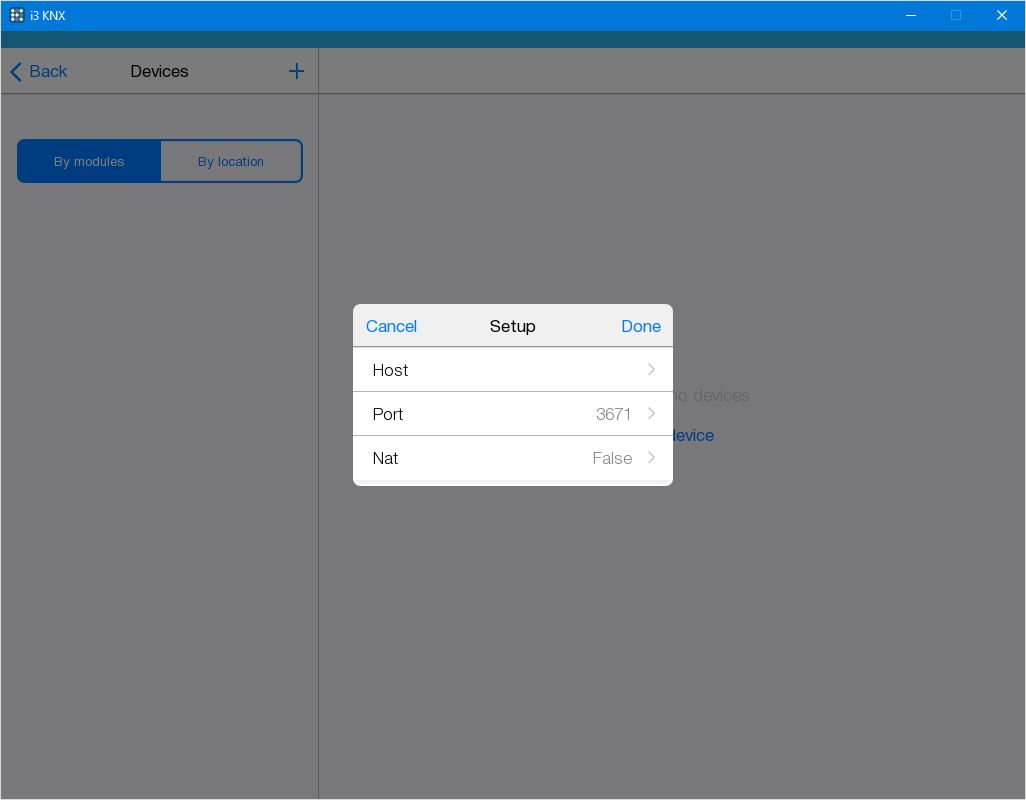Open the Port setting via its chevron arrow
The image size is (1026, 800).
tap(651, 414)
